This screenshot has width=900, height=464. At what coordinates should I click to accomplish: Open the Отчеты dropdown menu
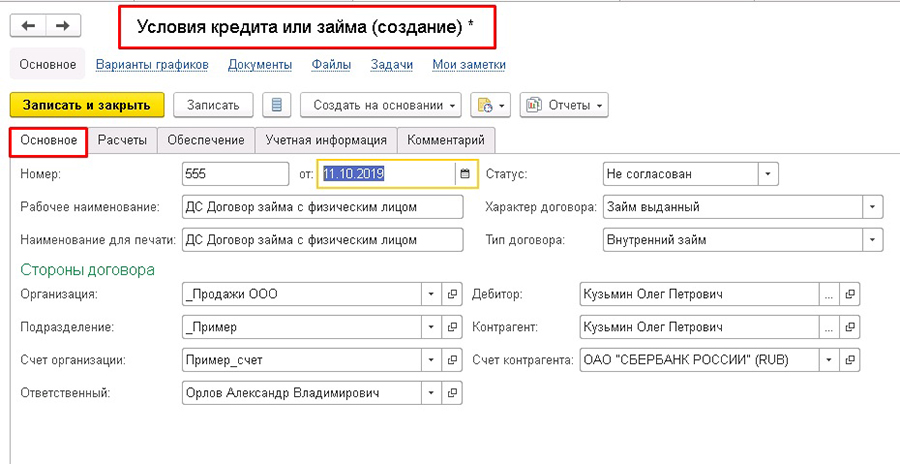(564, 106)
